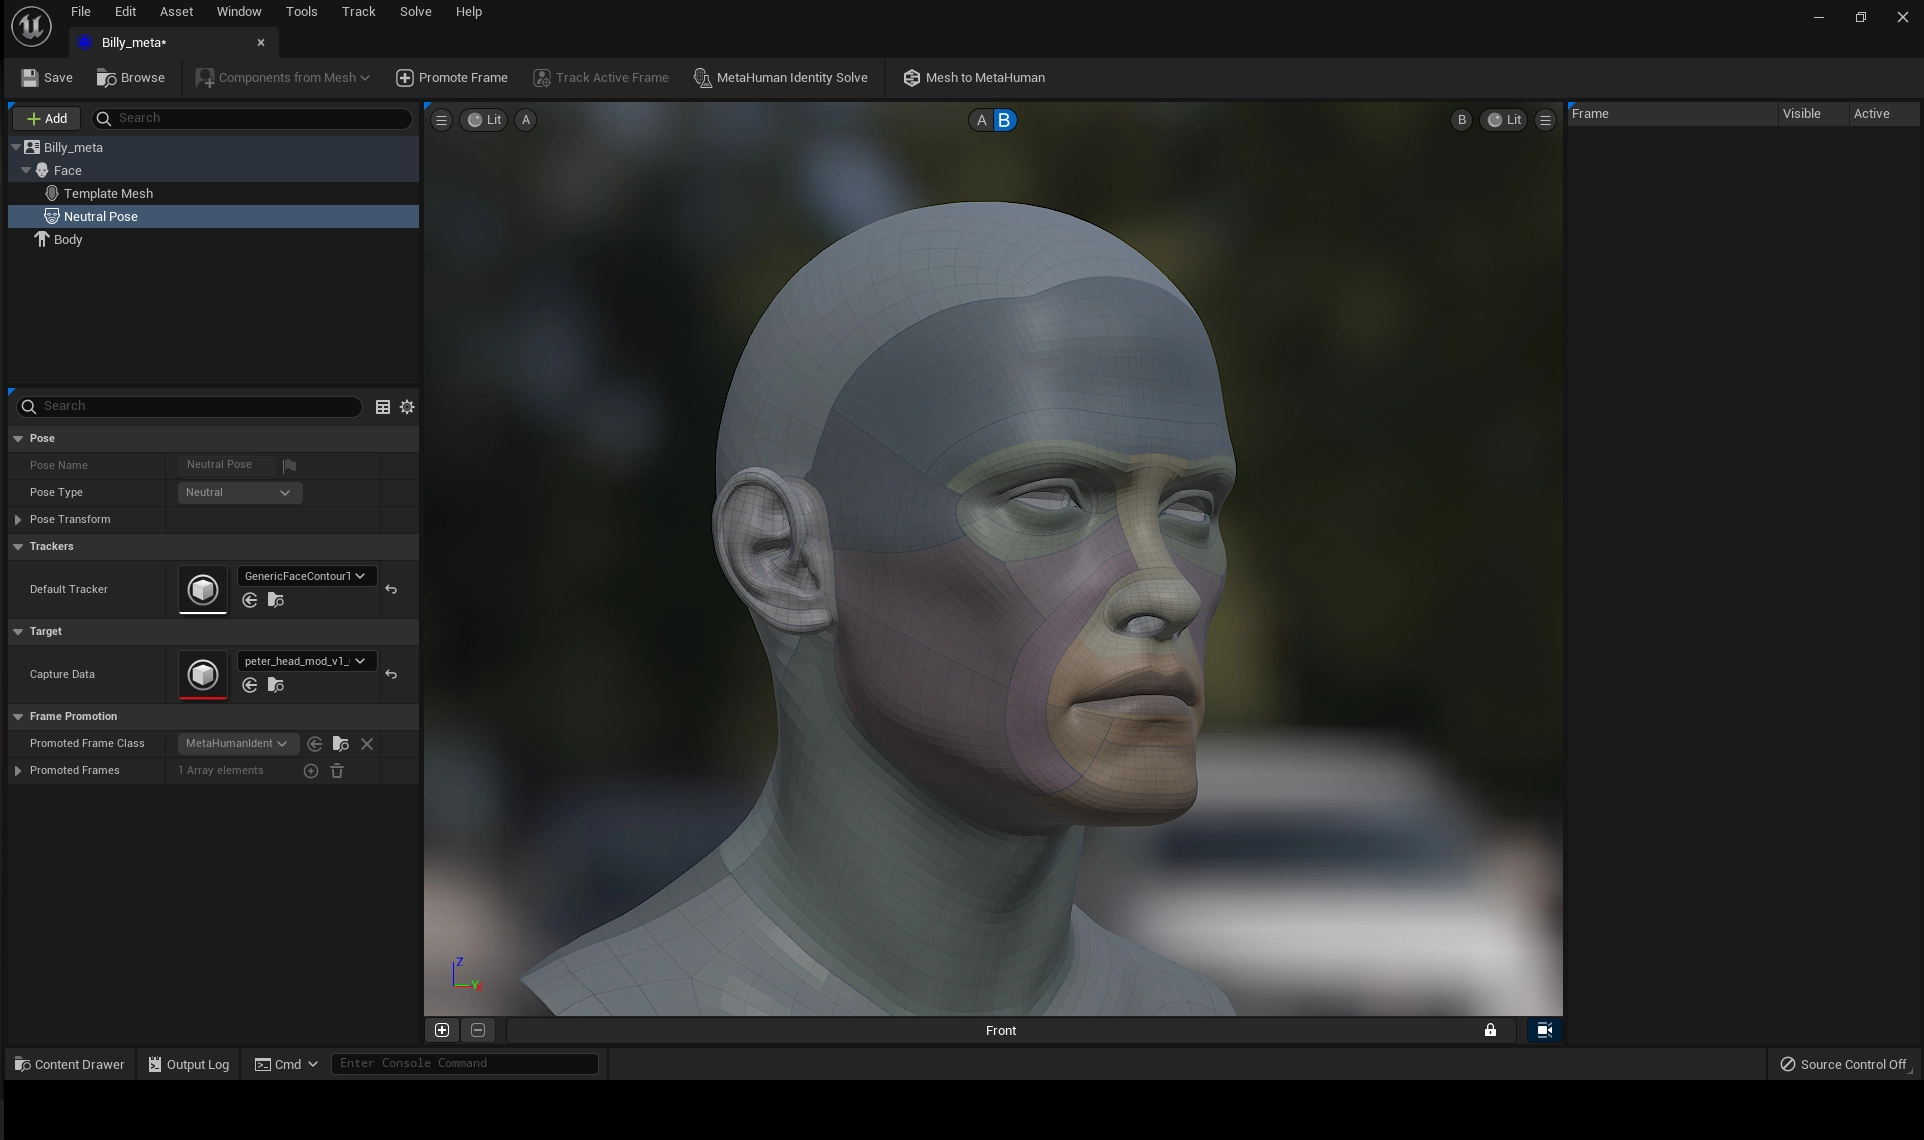This screenshot has width=1924, height=1140.
Task: Click the Add button in outliner
Action: pos(47,118)
